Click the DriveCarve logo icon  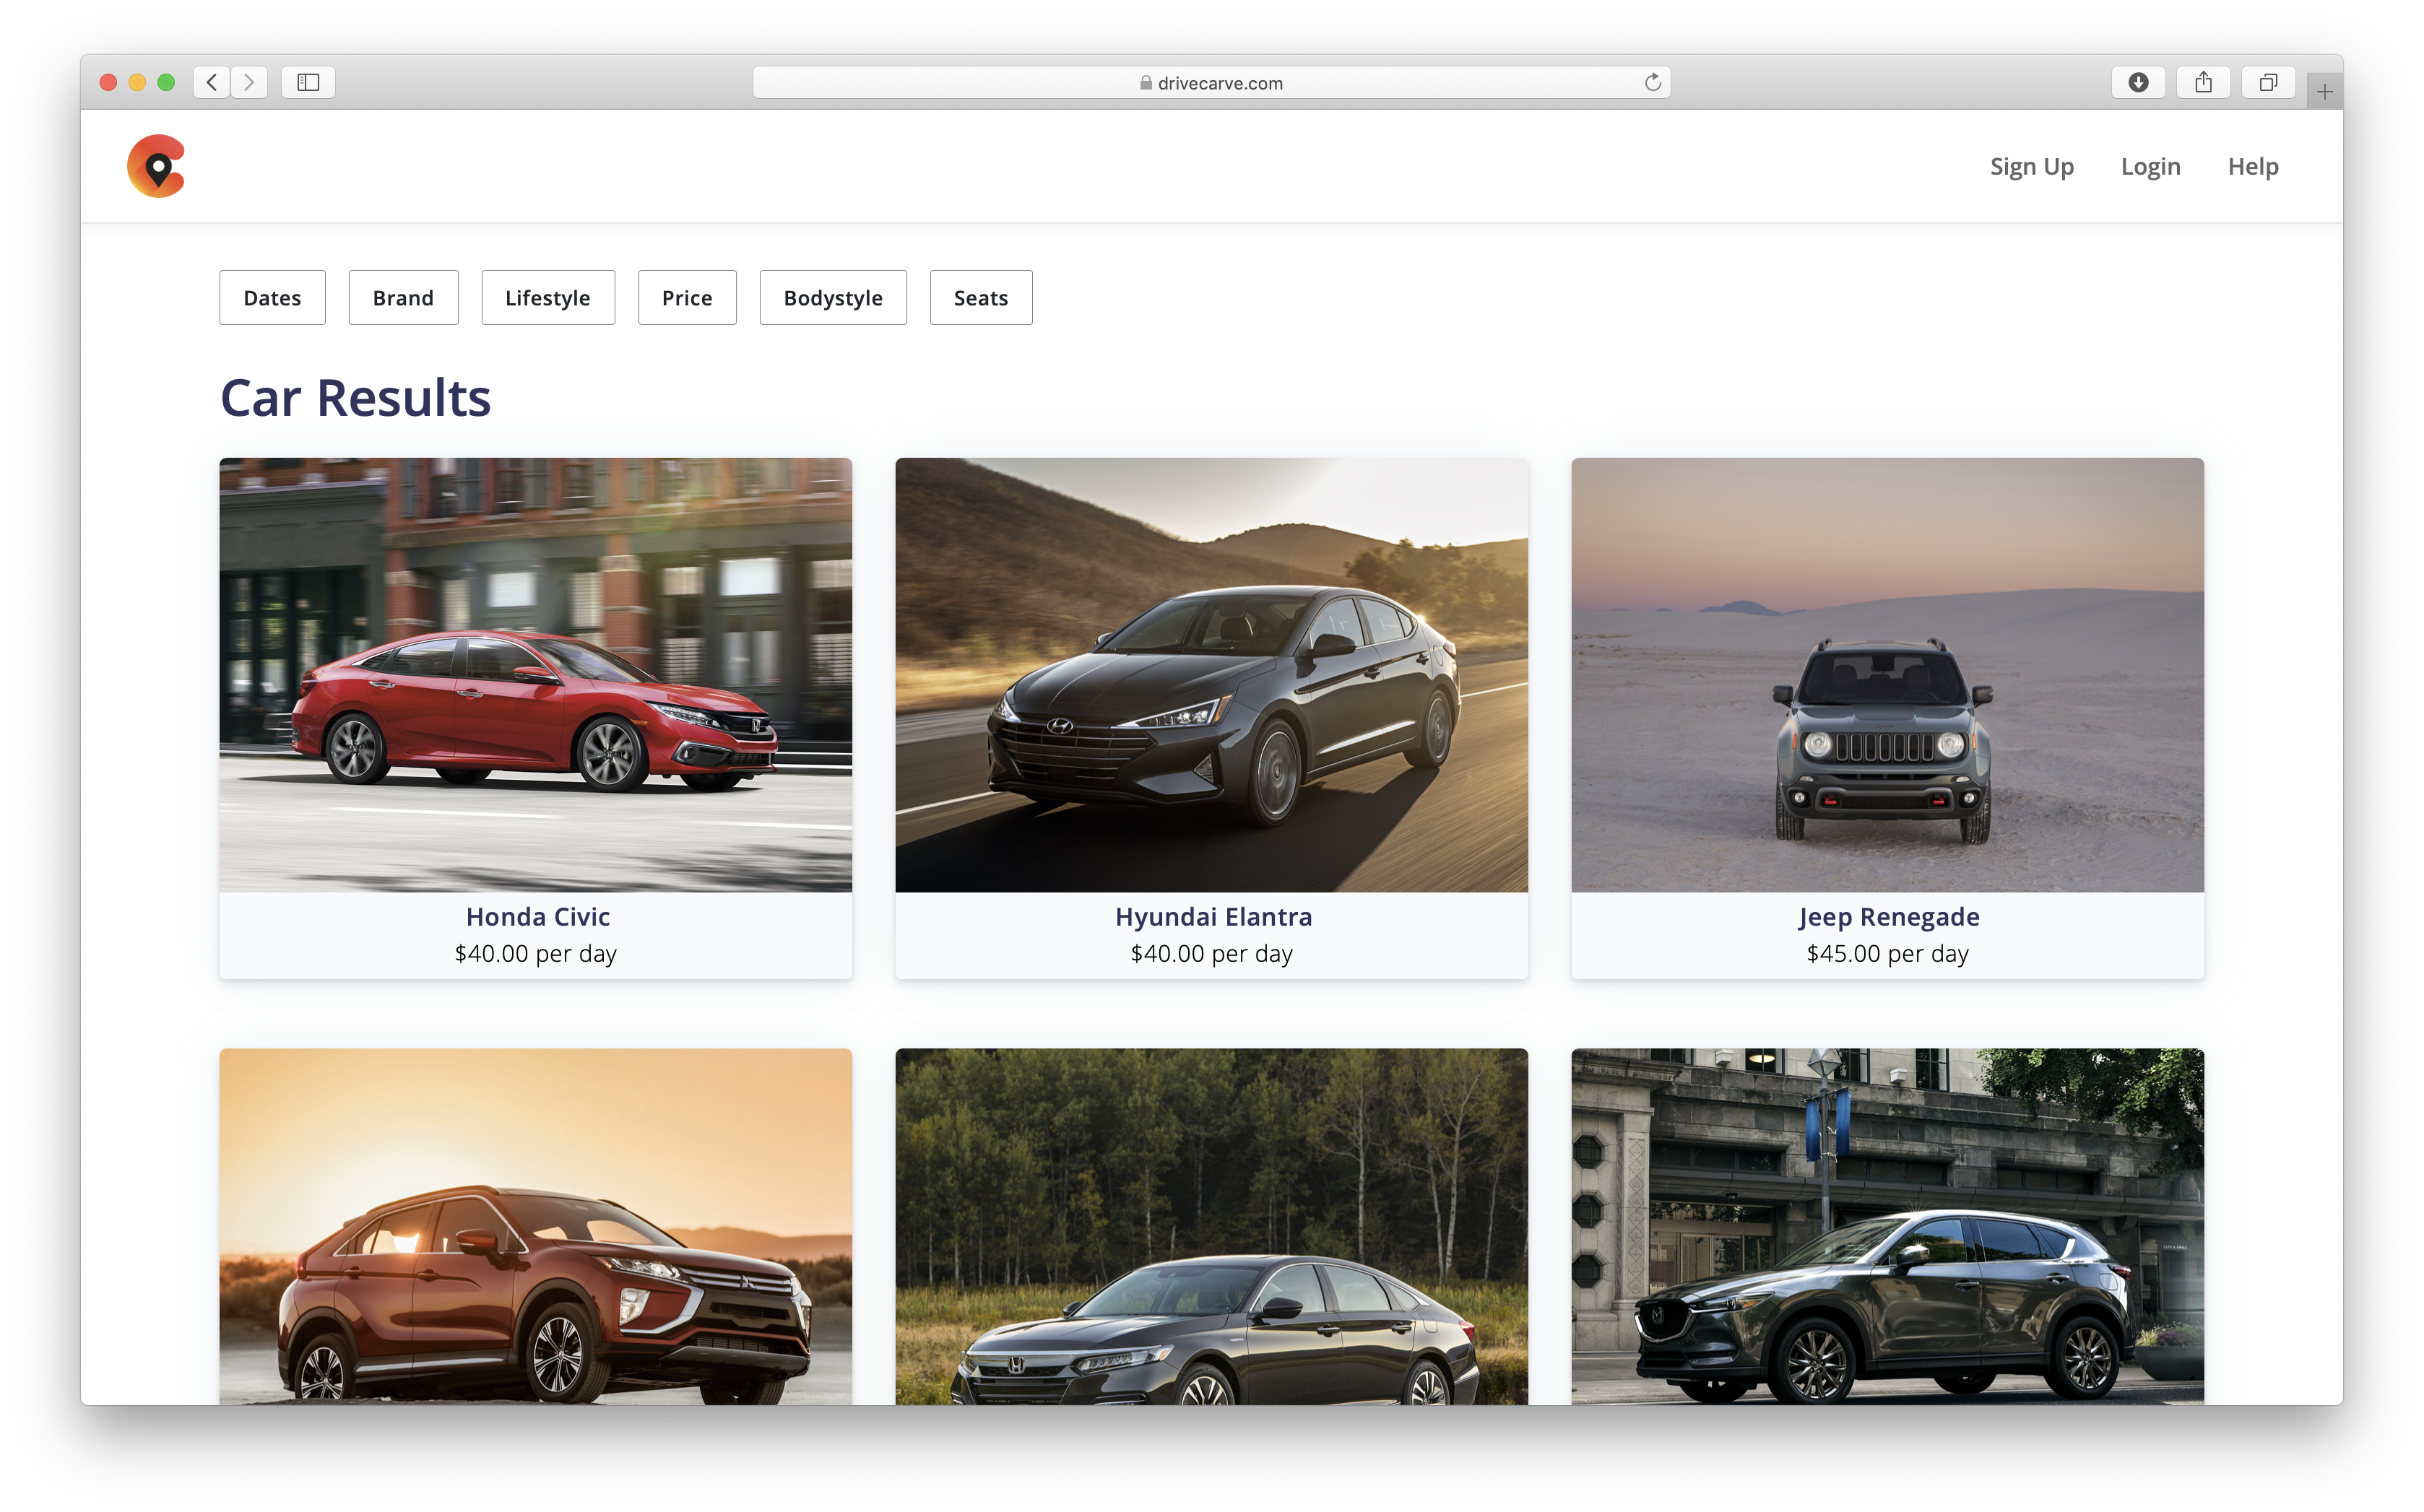156,166
